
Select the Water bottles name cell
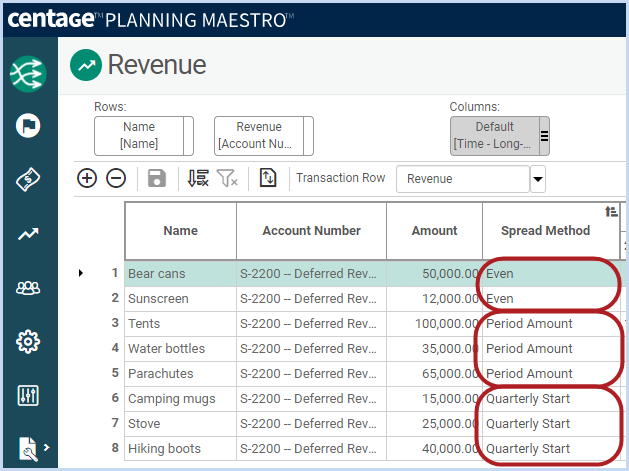(x=181, y=349)
